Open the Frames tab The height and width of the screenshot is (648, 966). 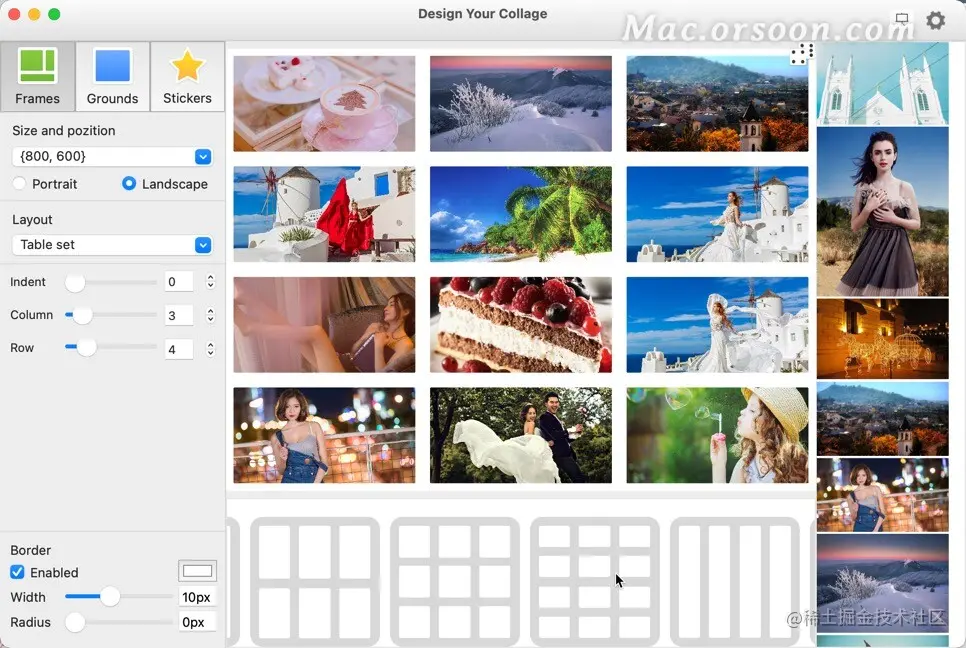point(38,76)
